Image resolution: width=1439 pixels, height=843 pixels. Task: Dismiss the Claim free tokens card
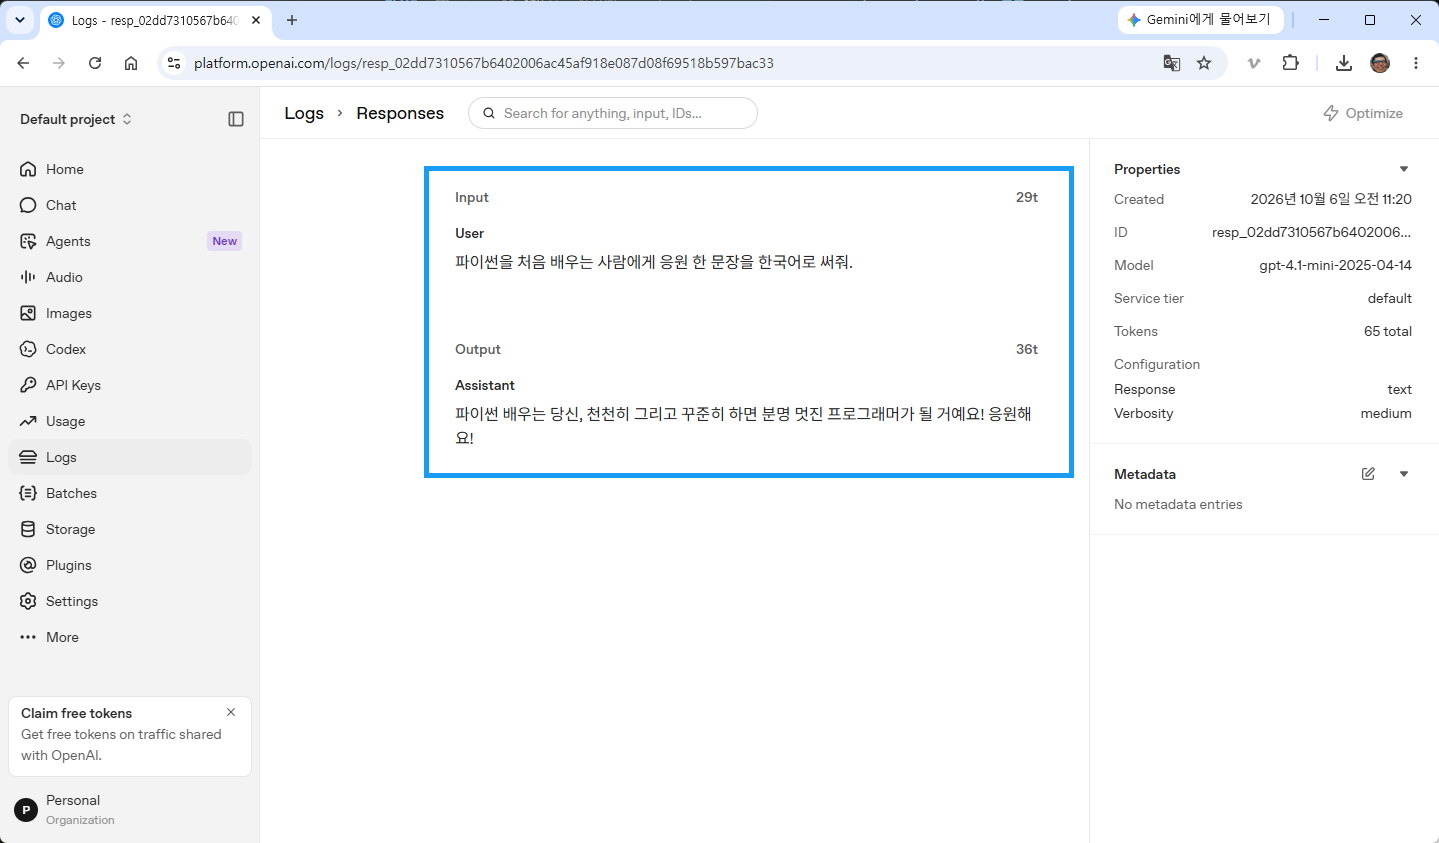(x=231, y=712)
